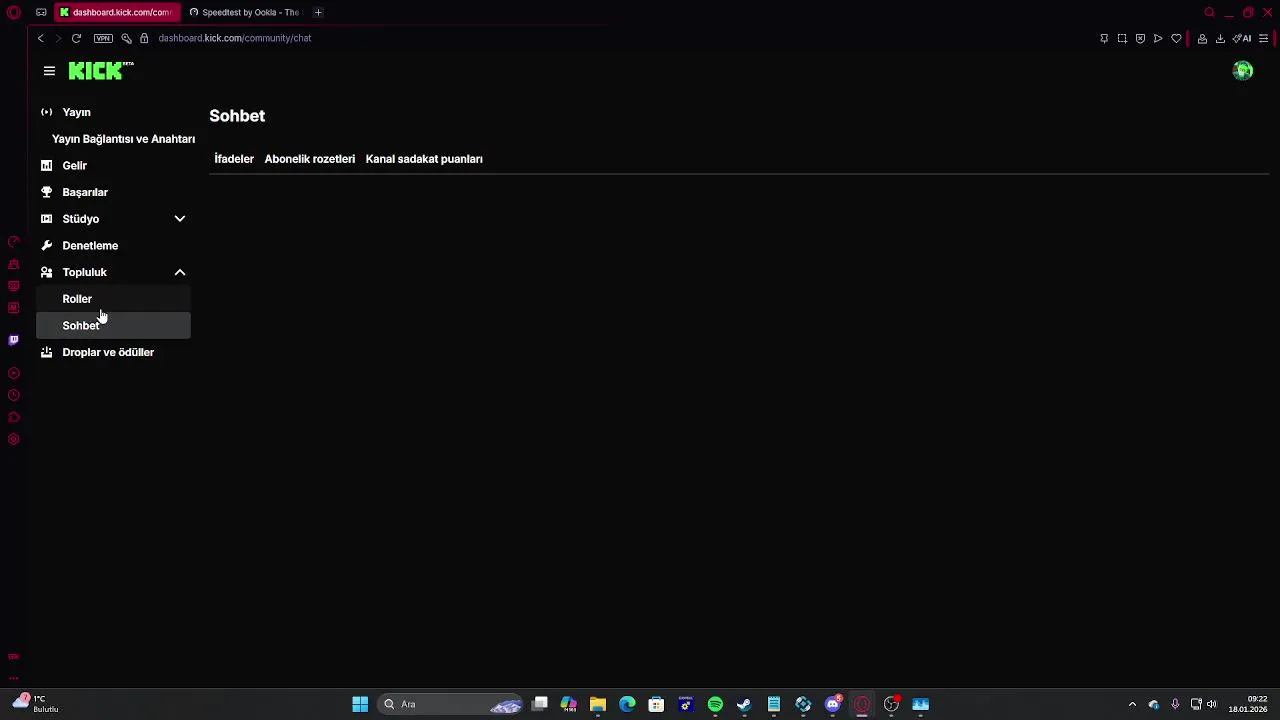Launch Microsoft Edge from the taskbar
The image size is (1280, 720).
pyautogui.click(x=627, y=704)
